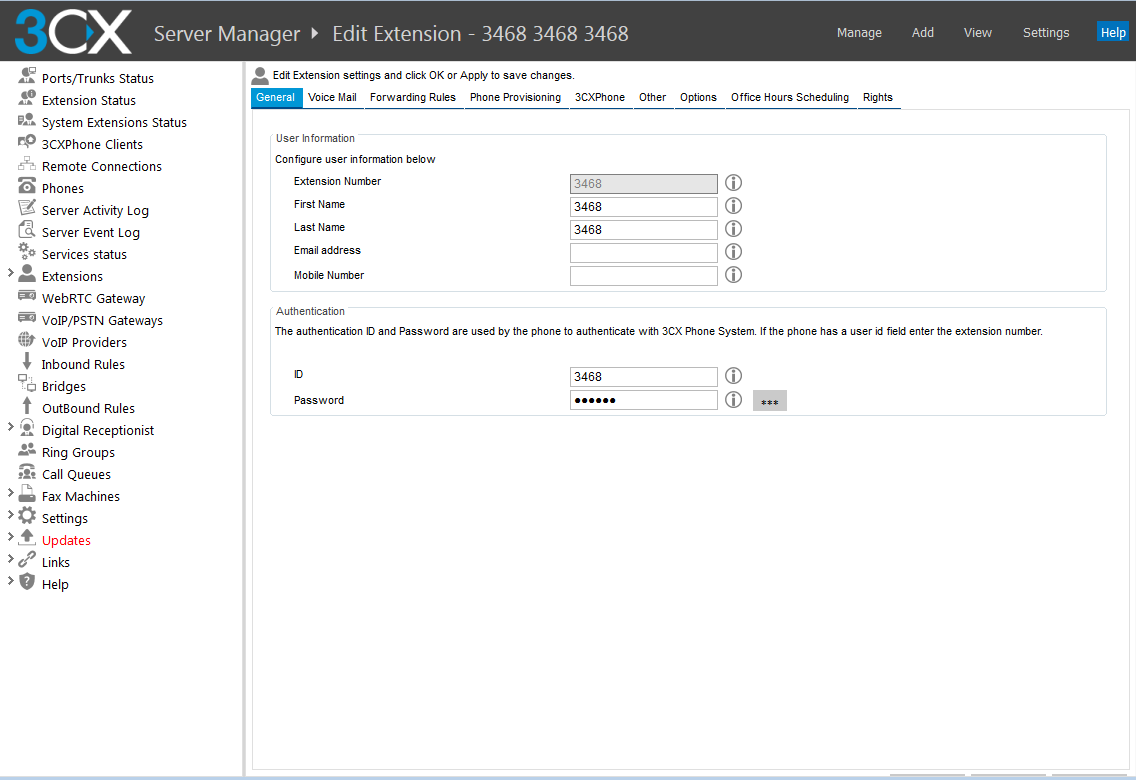Select the Ring Groups icon
1136x780 pixels.
pyautogui.click(x=27, y=451)
